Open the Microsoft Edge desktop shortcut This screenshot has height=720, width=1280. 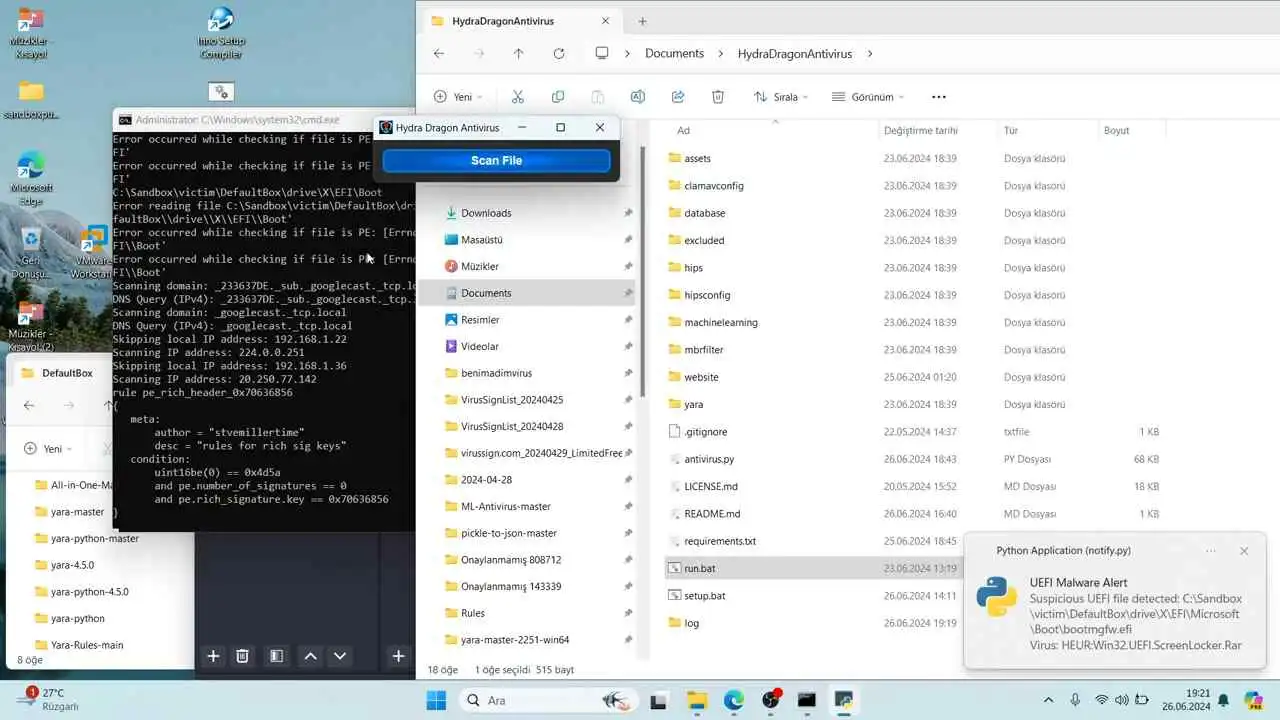(31, 177)
